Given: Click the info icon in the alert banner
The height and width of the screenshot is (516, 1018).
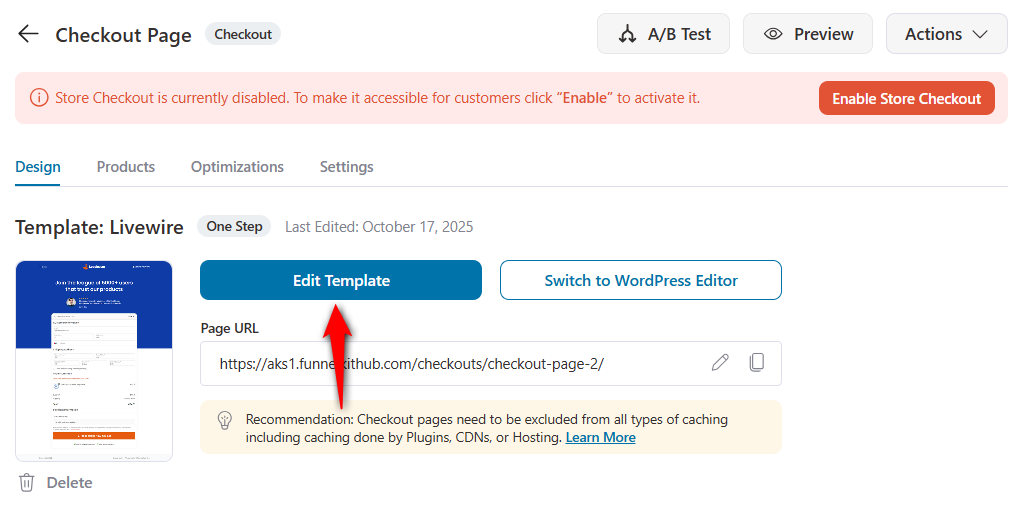Looking at the screenshot, I should [x=39, y=98].
